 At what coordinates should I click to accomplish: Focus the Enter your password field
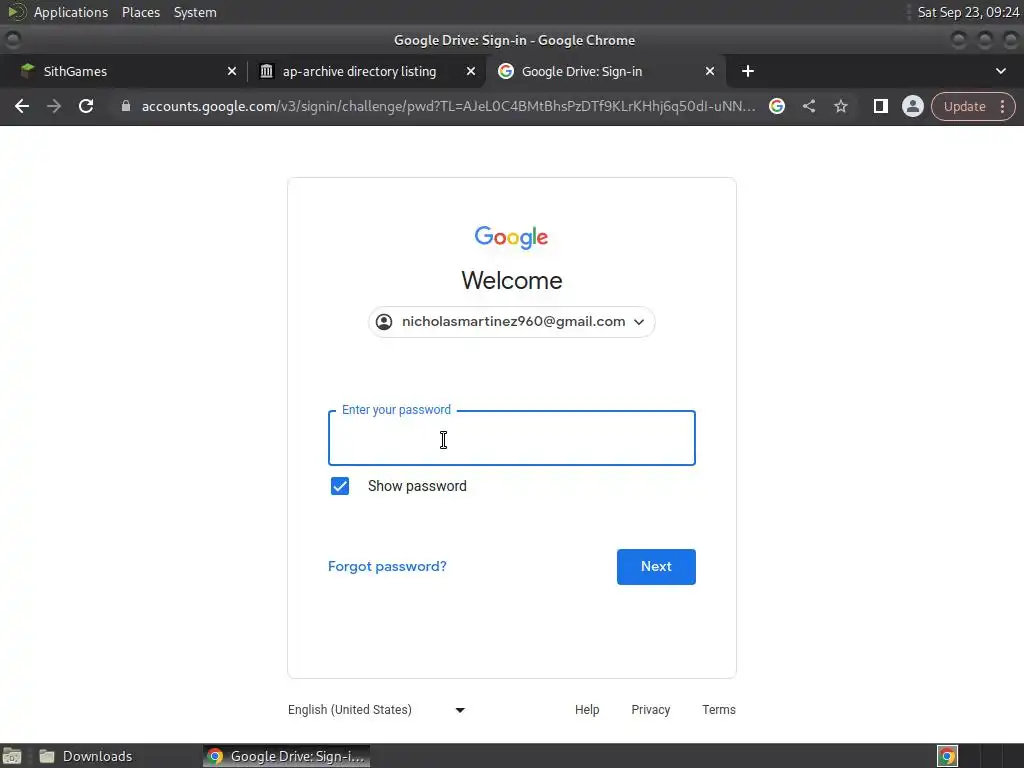pos(511,438)
